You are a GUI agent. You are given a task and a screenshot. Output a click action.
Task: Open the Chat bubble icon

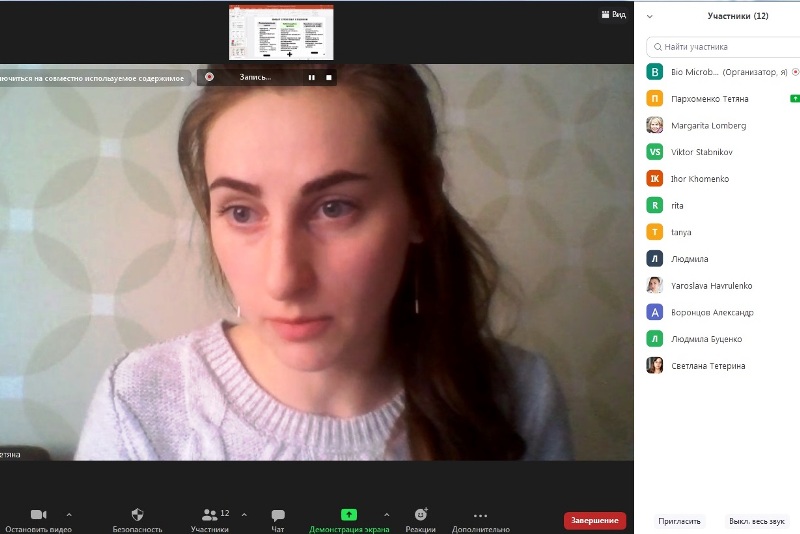coord(278,515)
